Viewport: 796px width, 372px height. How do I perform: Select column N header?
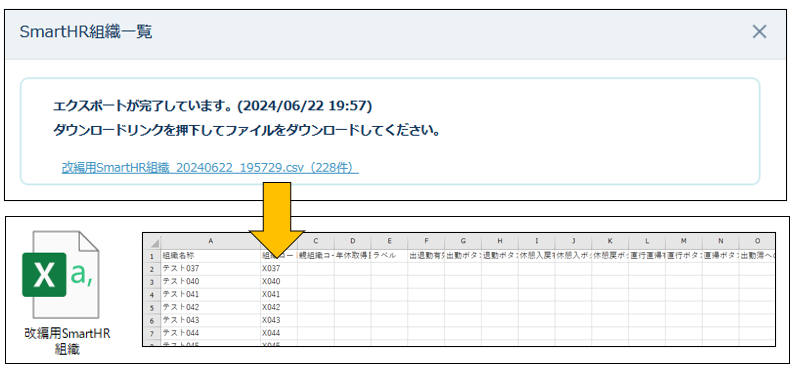[x=721, y=242]
